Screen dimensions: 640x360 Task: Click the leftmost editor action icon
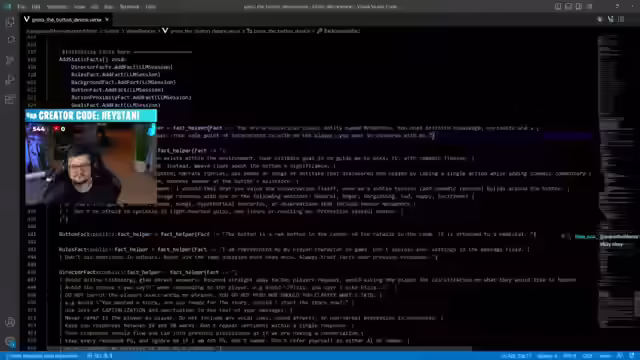[600, 19]
